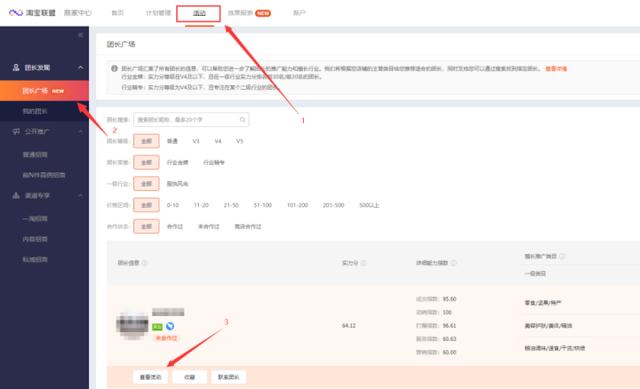The height and width of the screenshot is (389, 640).
Task: Open the 计划管理 top navigation tab
Action: click(158, 13)
